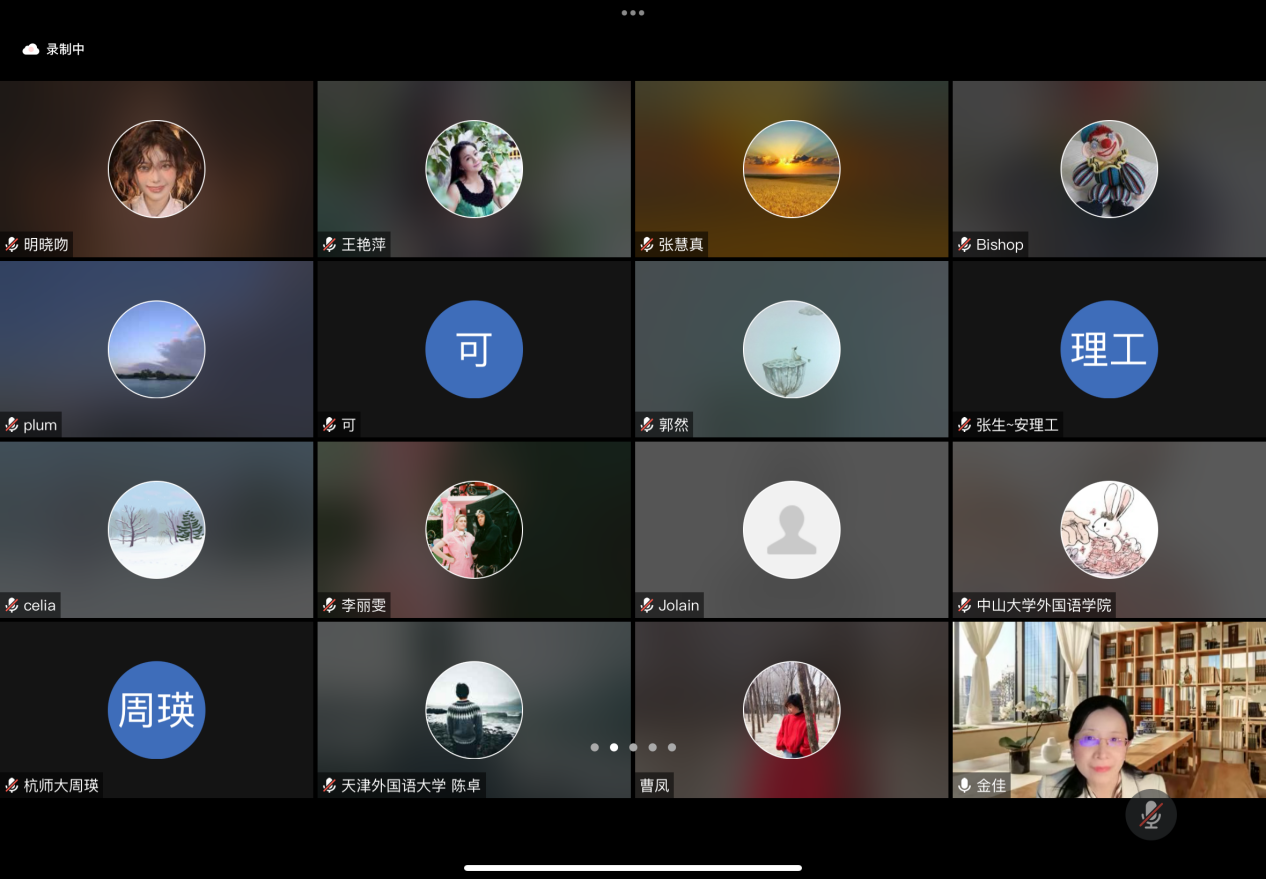The width and height of the screenshot is (1266, 879).
Task: Select 张慧真's sunset avatar
Action: tap(792, 169)
